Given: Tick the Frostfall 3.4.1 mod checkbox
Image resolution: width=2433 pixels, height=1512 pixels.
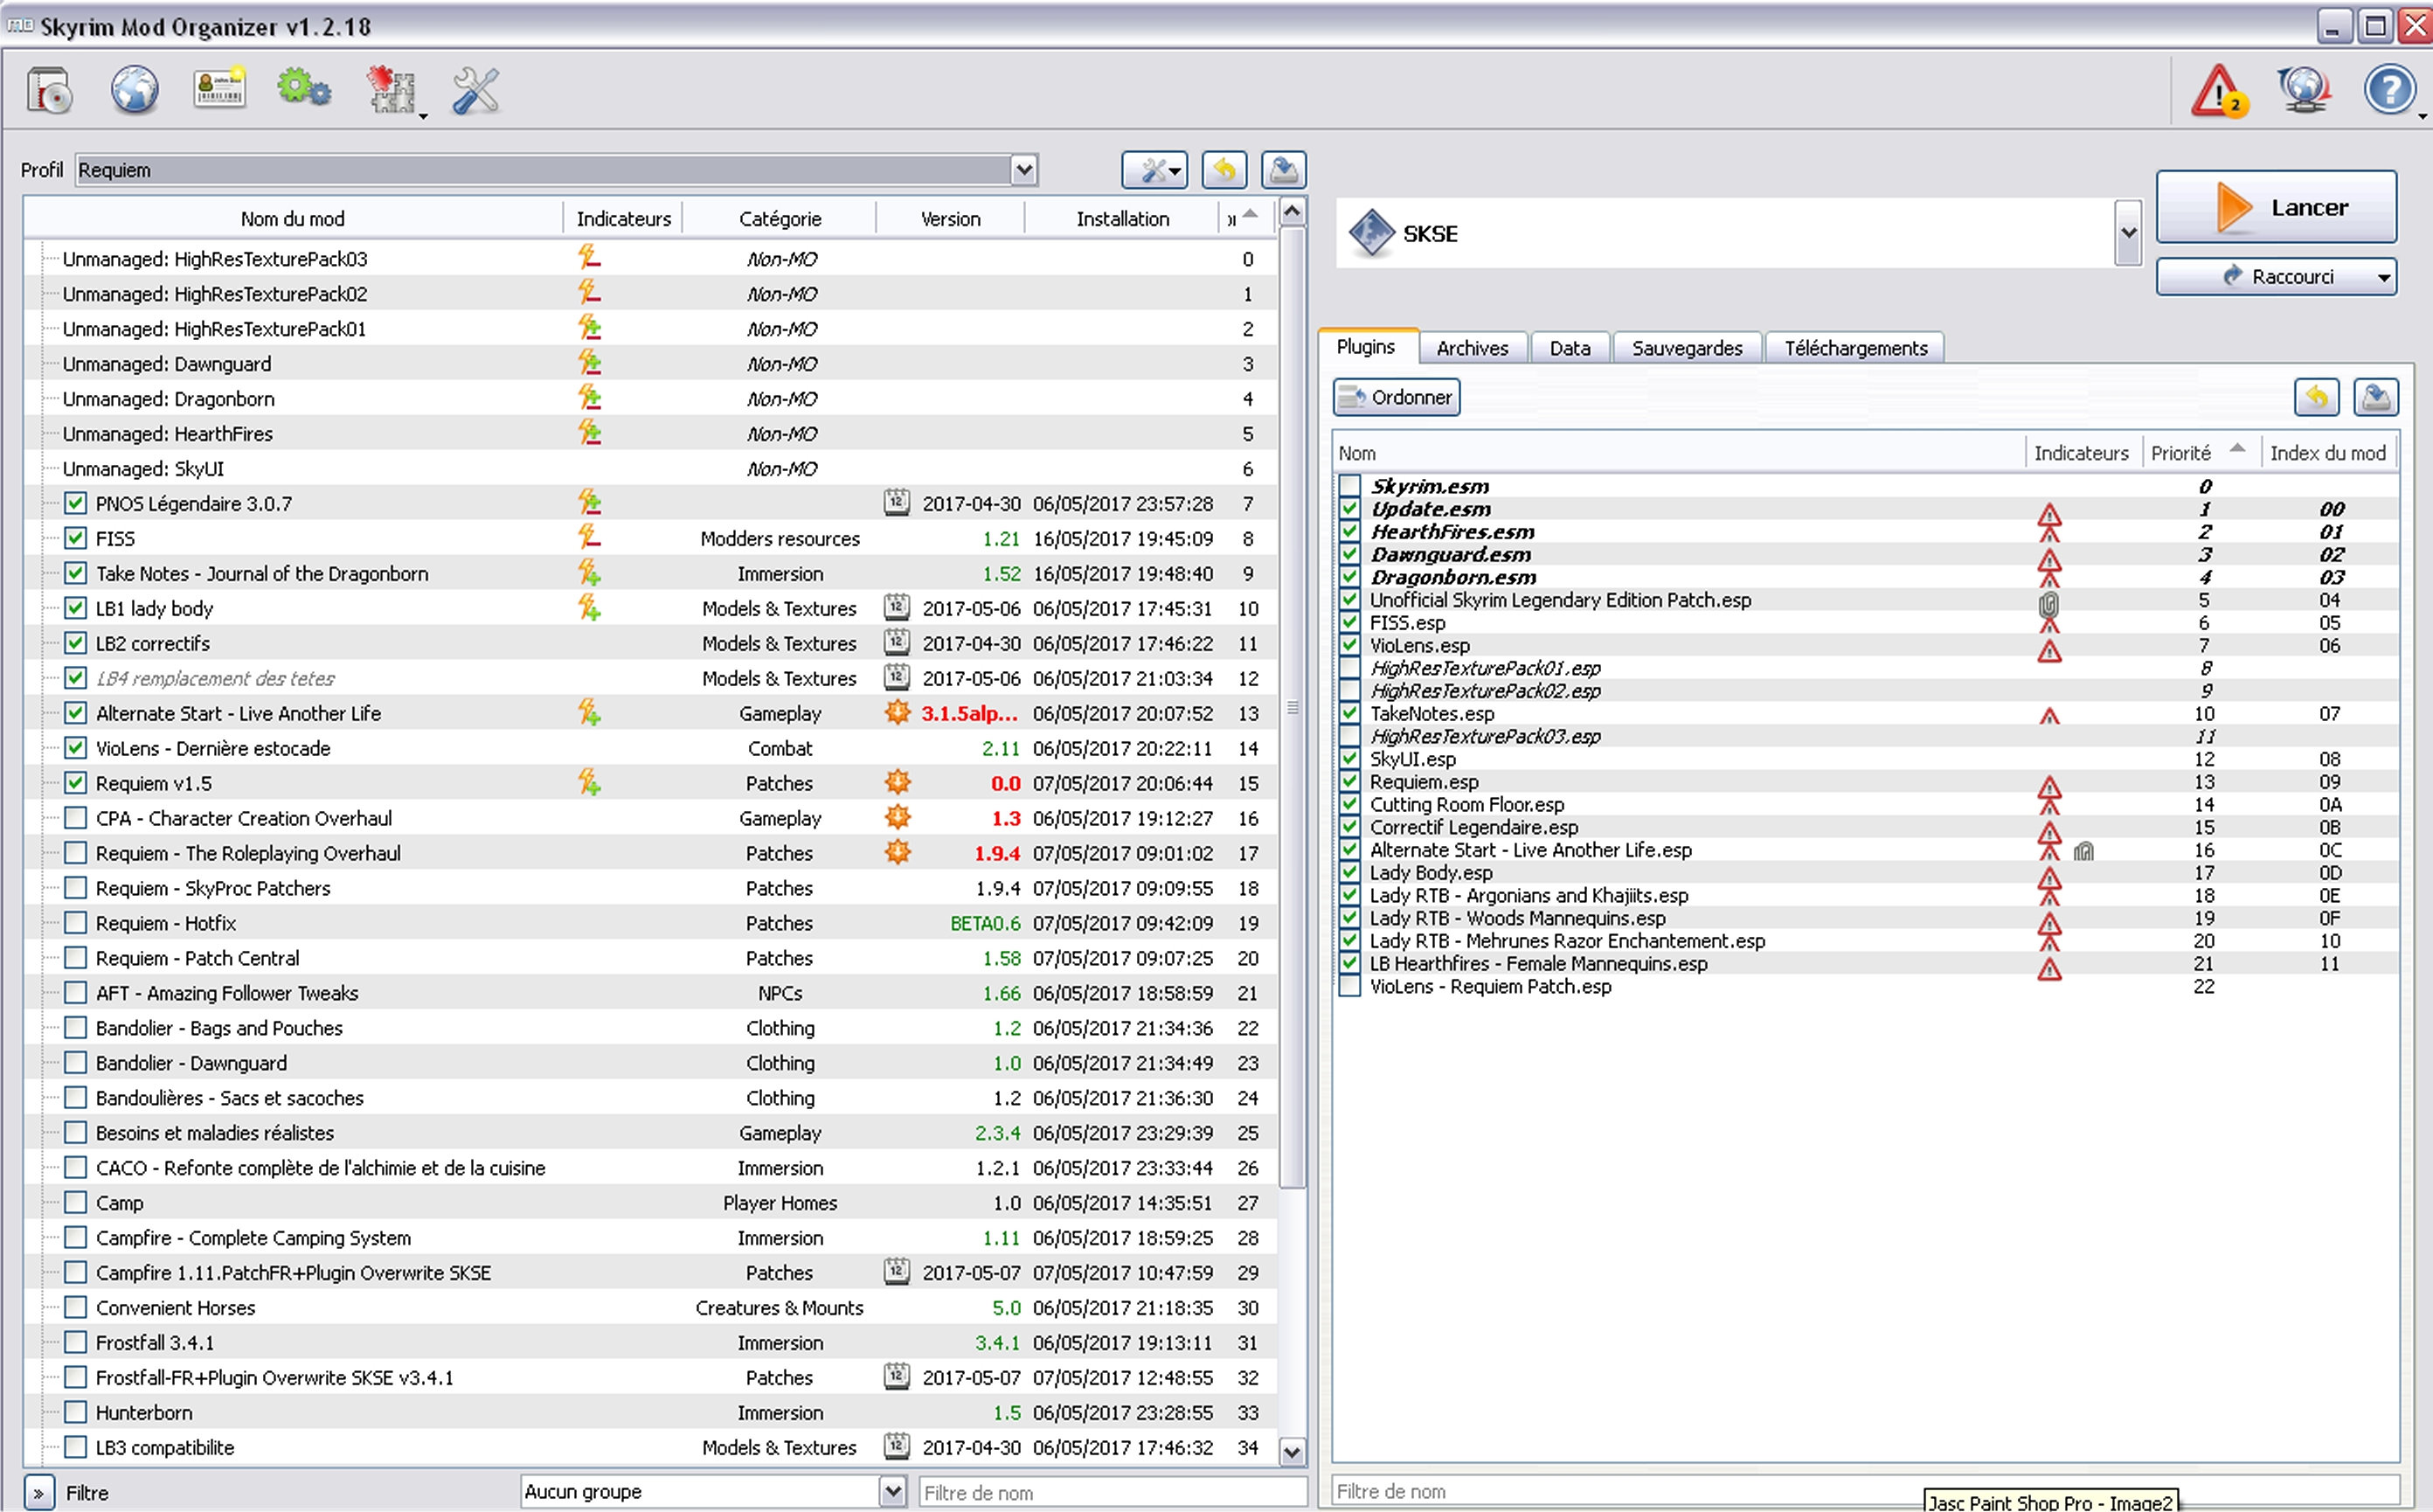Looking at the screenshot, I should [75, 1342].
